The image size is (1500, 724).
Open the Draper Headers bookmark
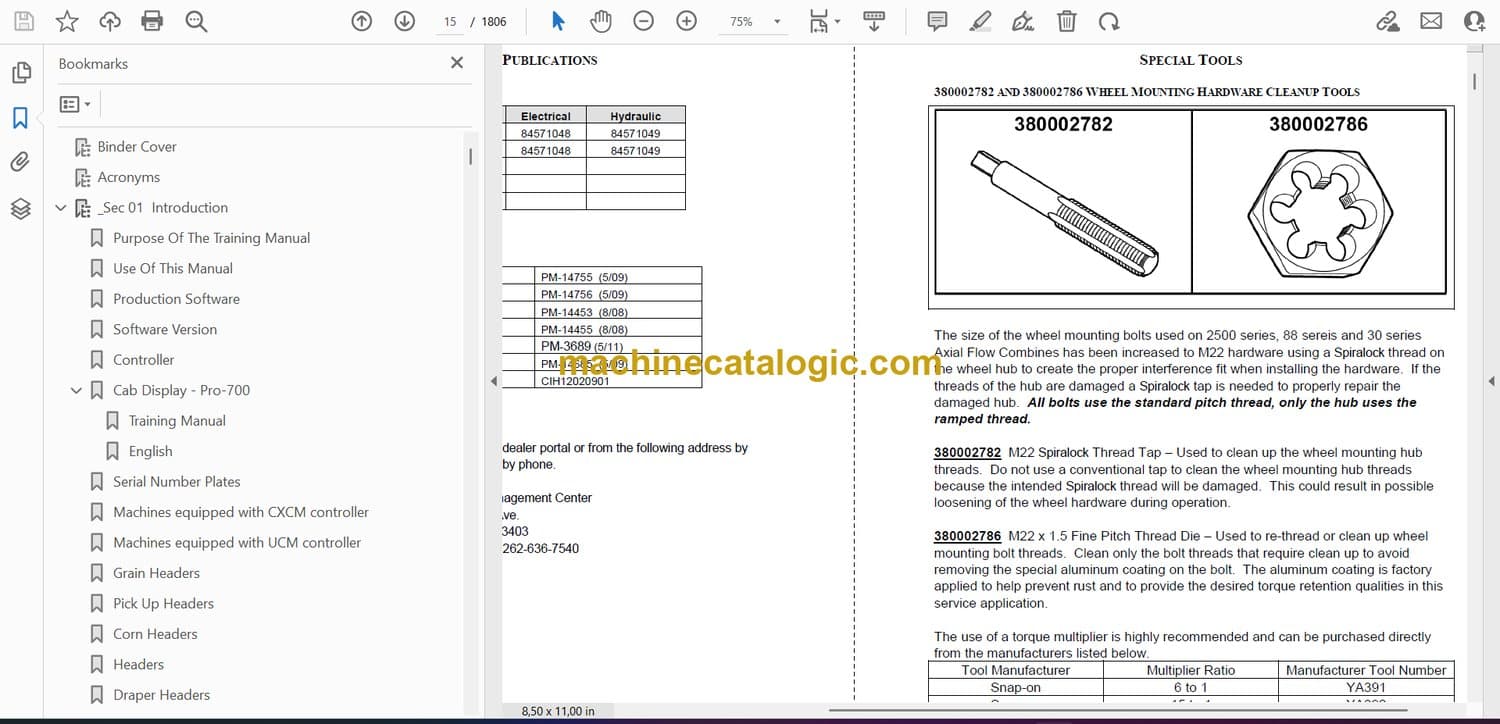(162, 695)
